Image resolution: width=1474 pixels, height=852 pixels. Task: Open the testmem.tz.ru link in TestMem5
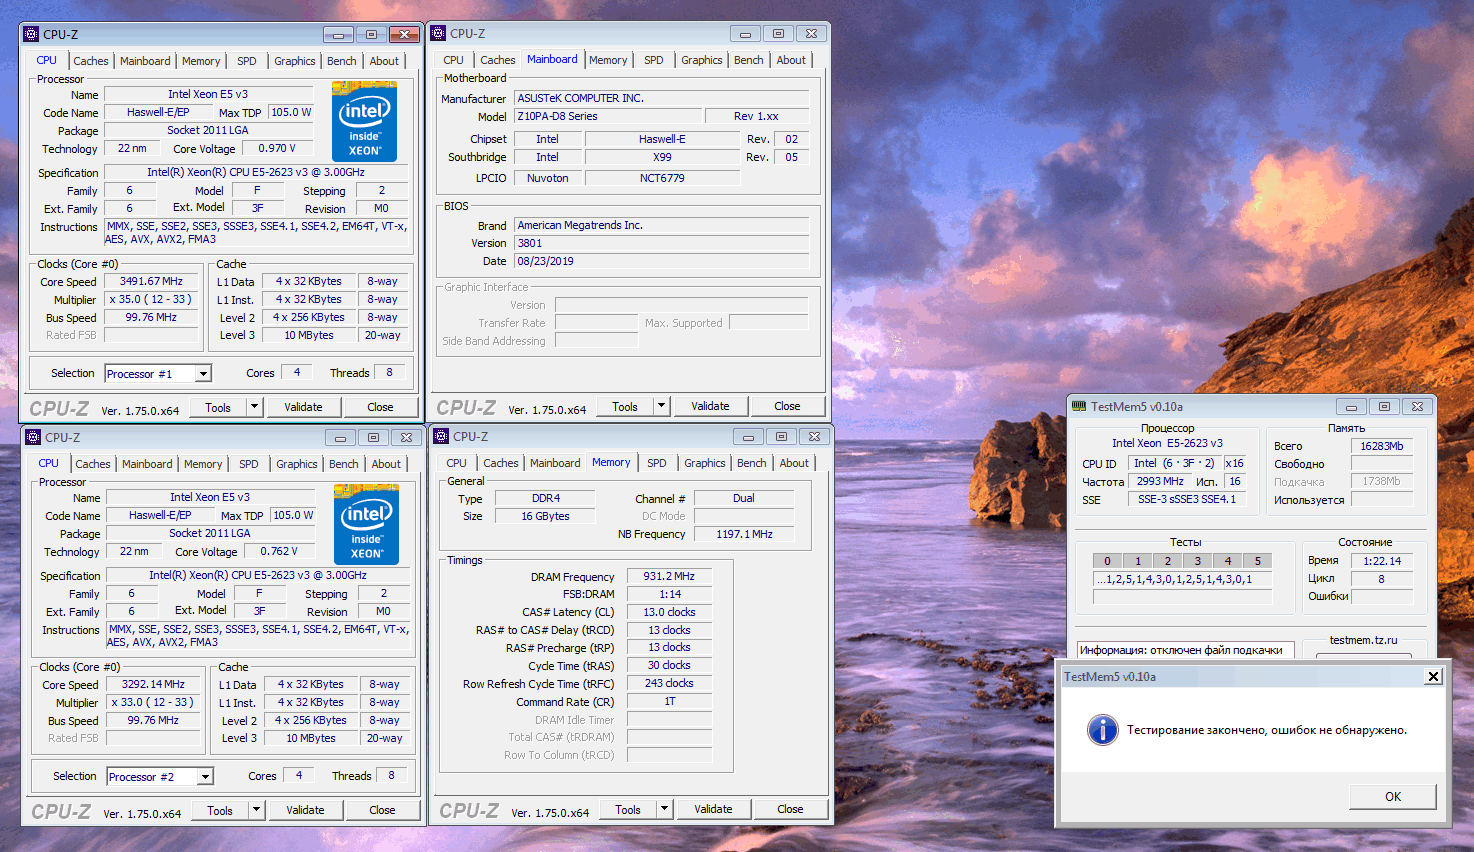[x=1364, y=640]
